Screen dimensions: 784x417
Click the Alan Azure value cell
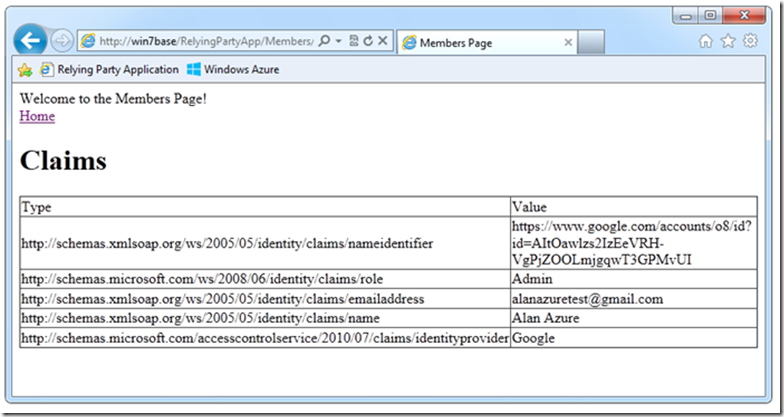point(634,318)
